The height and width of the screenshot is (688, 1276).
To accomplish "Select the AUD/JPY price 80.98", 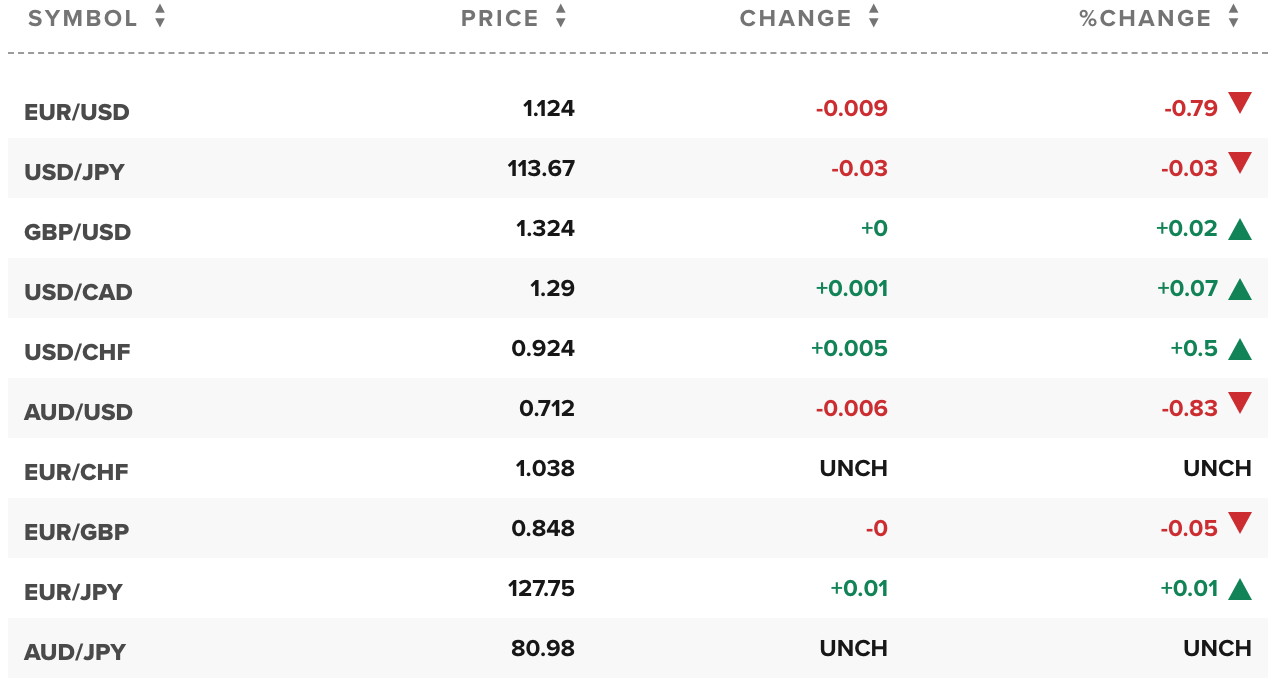I will click(x=543, y=648).
